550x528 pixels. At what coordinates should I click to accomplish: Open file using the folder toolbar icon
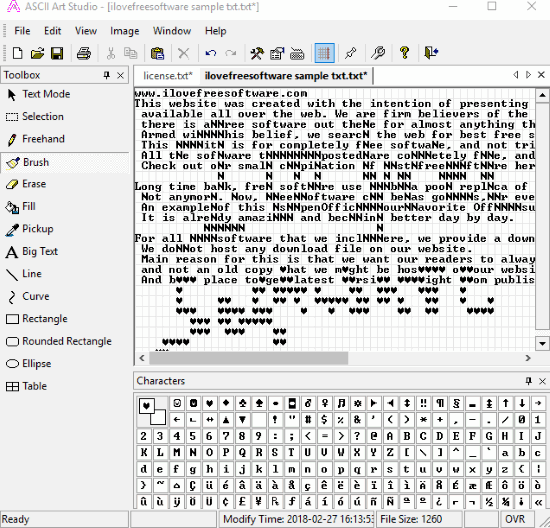point(37,53)
